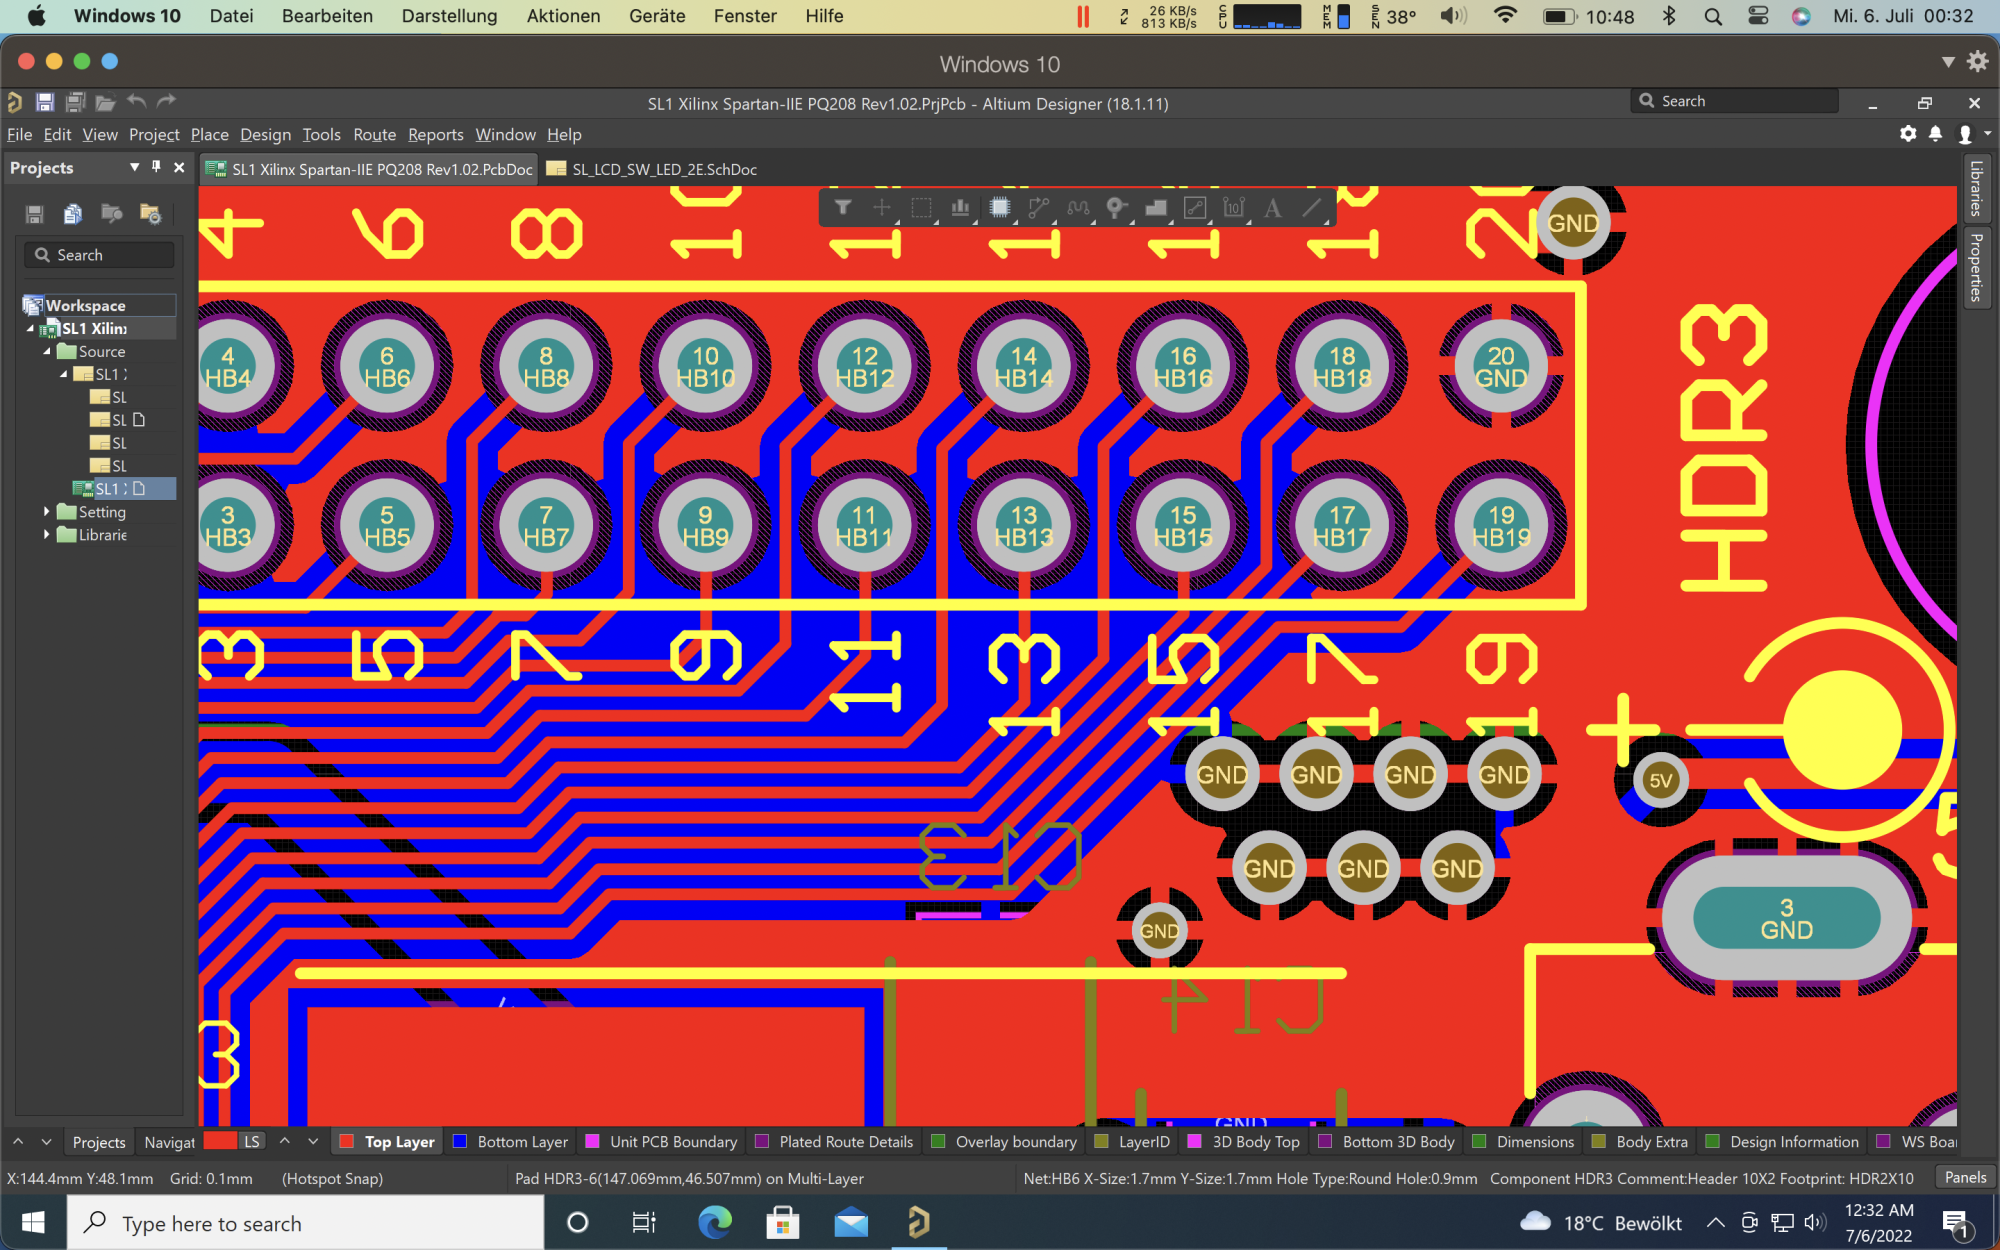Click the red LS layer set swatch

pos(220,1141)
